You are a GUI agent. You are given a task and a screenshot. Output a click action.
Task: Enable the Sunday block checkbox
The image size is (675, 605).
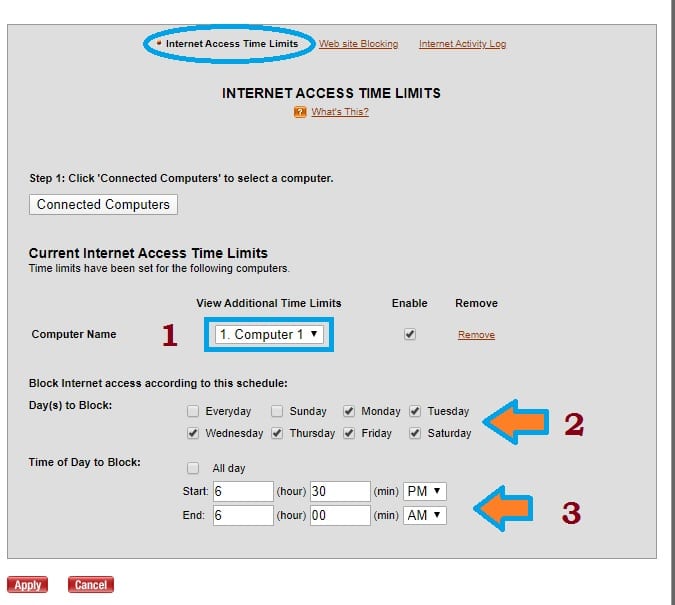pyautogui.click(x=277, y=411)
